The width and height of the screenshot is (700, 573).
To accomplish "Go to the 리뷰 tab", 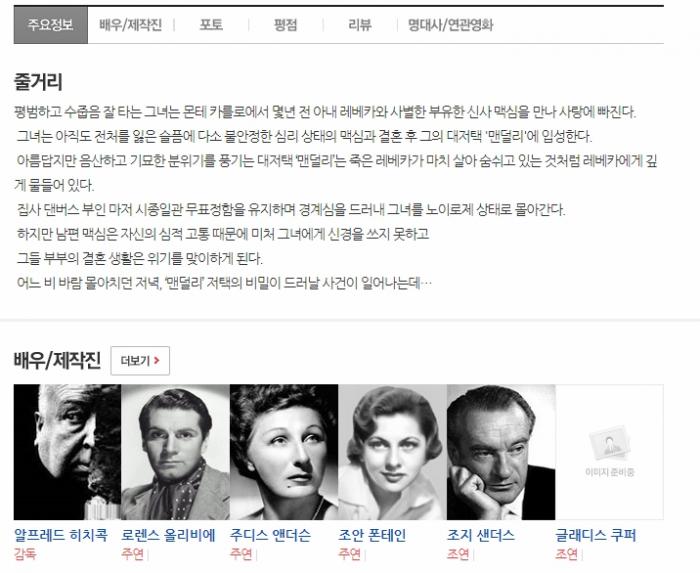I will click(x=360, y=25).
